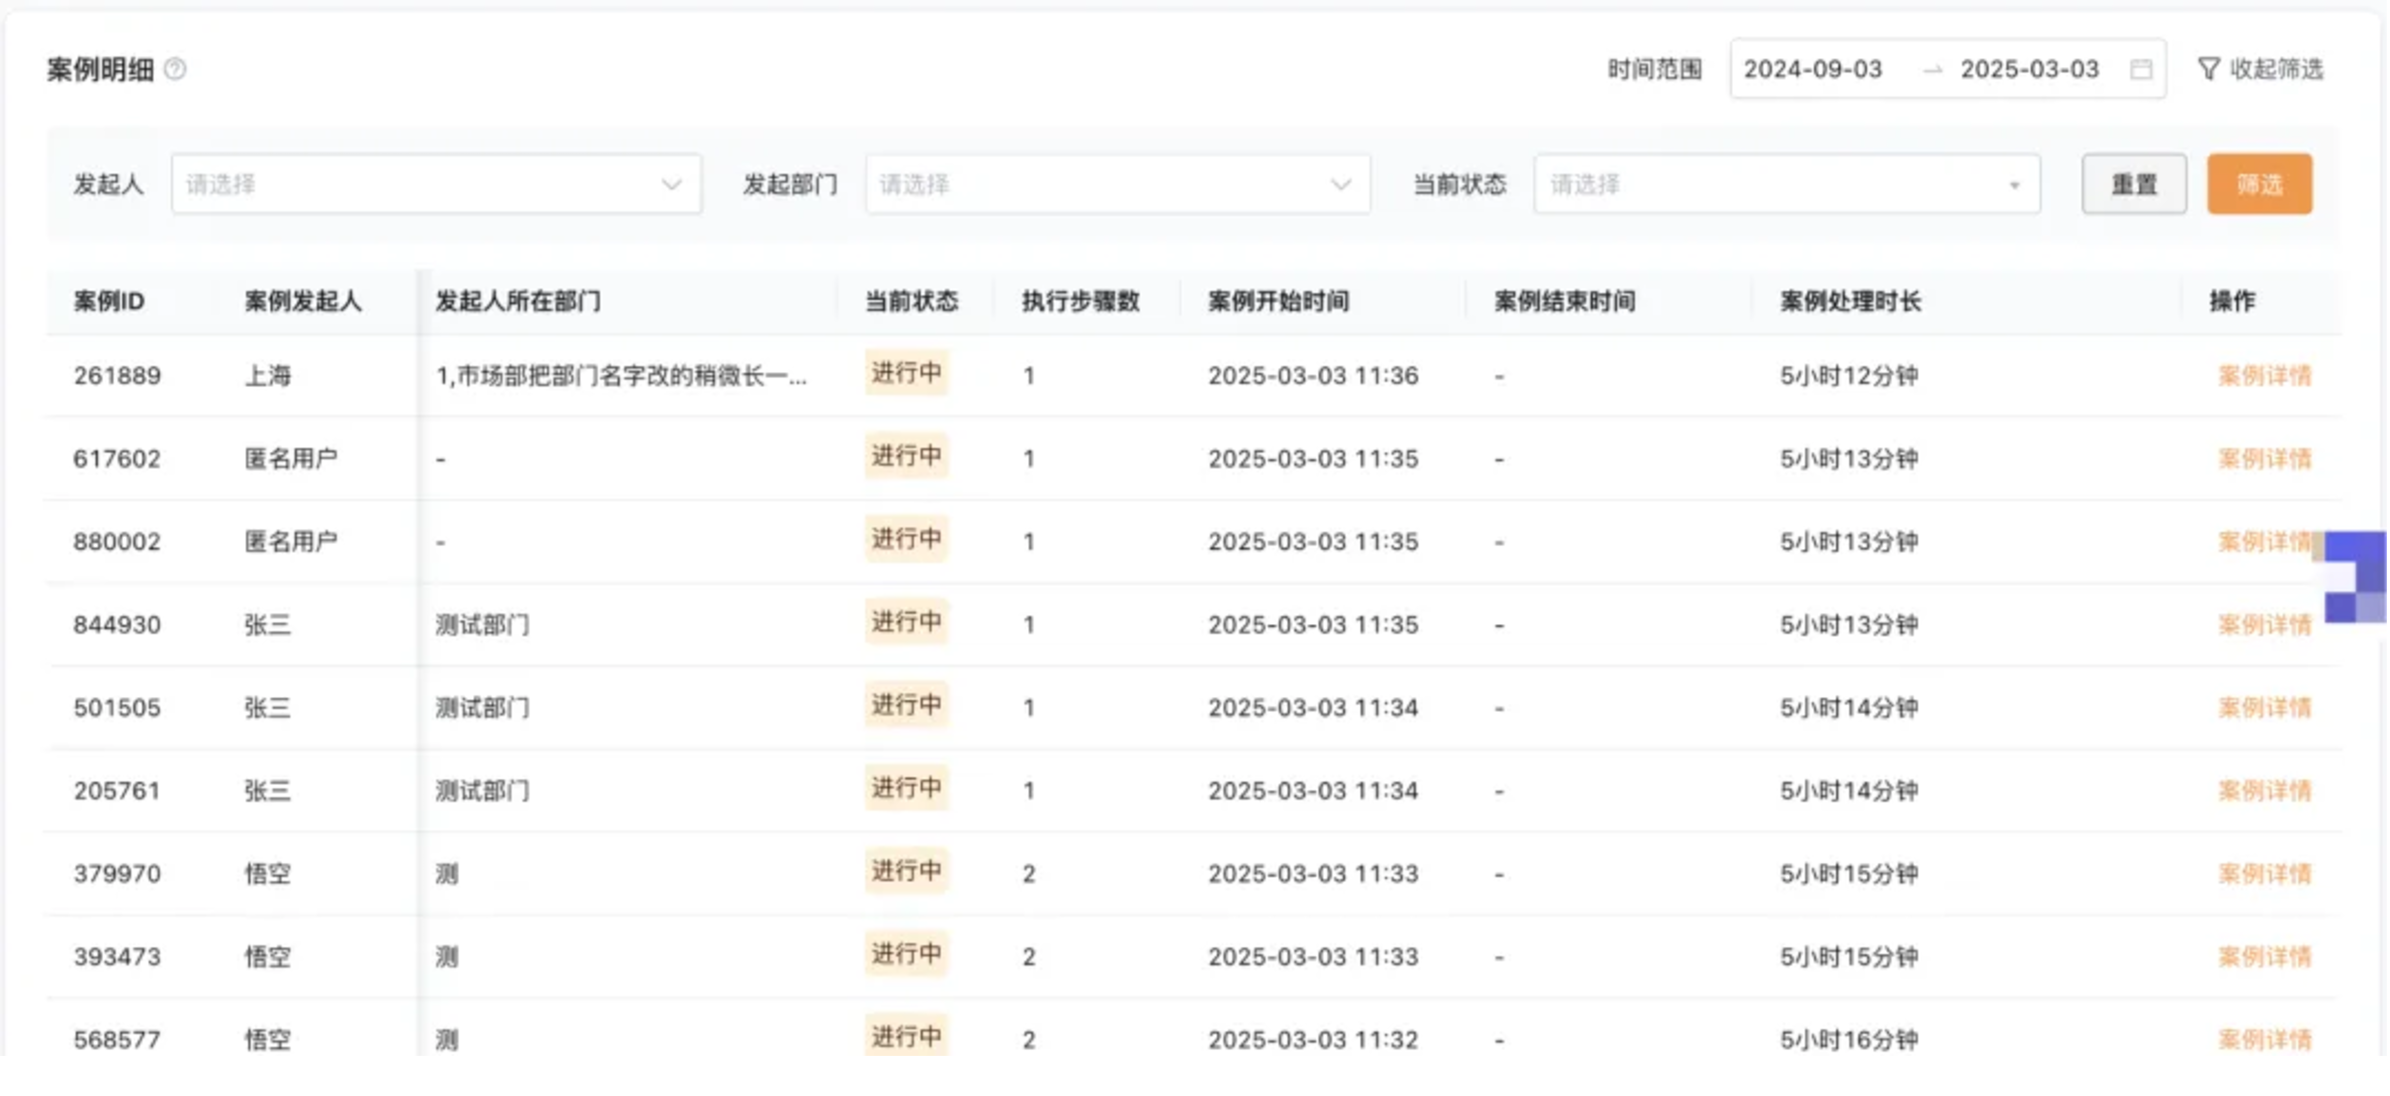Click the 发起人所在部门 column header
The image size is (2390, 1096).
518,301
